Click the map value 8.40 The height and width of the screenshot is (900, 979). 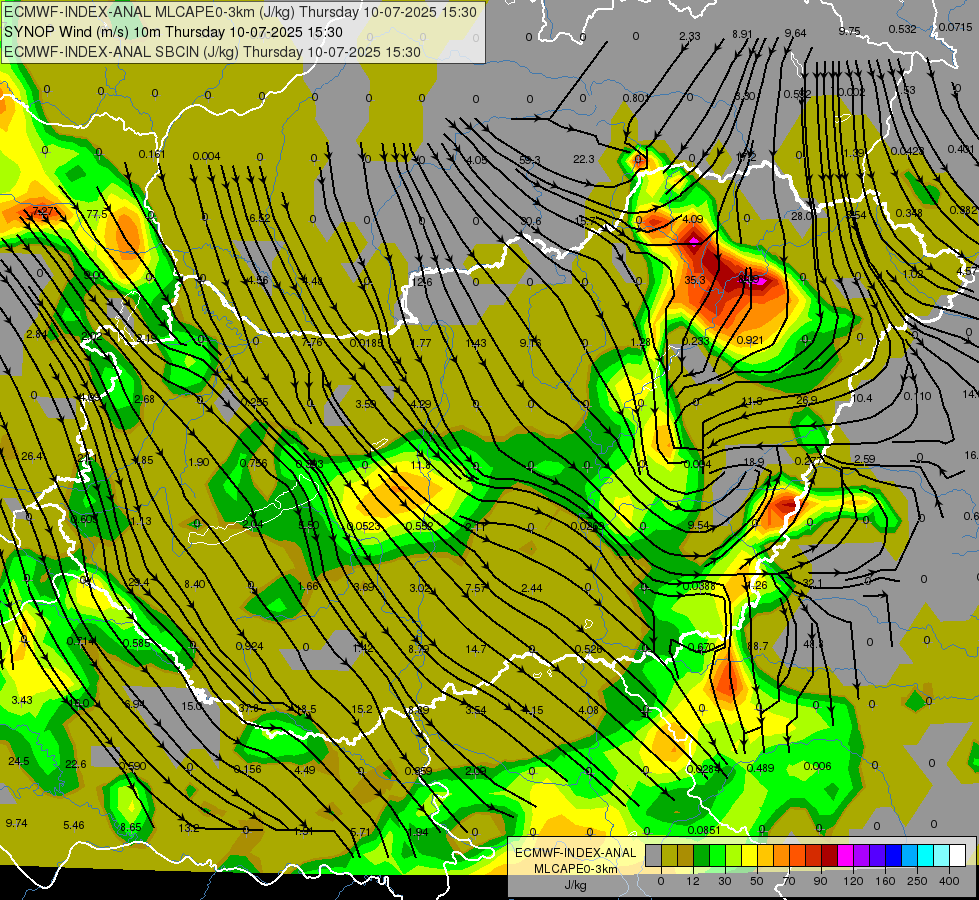(x=194, y=584)
